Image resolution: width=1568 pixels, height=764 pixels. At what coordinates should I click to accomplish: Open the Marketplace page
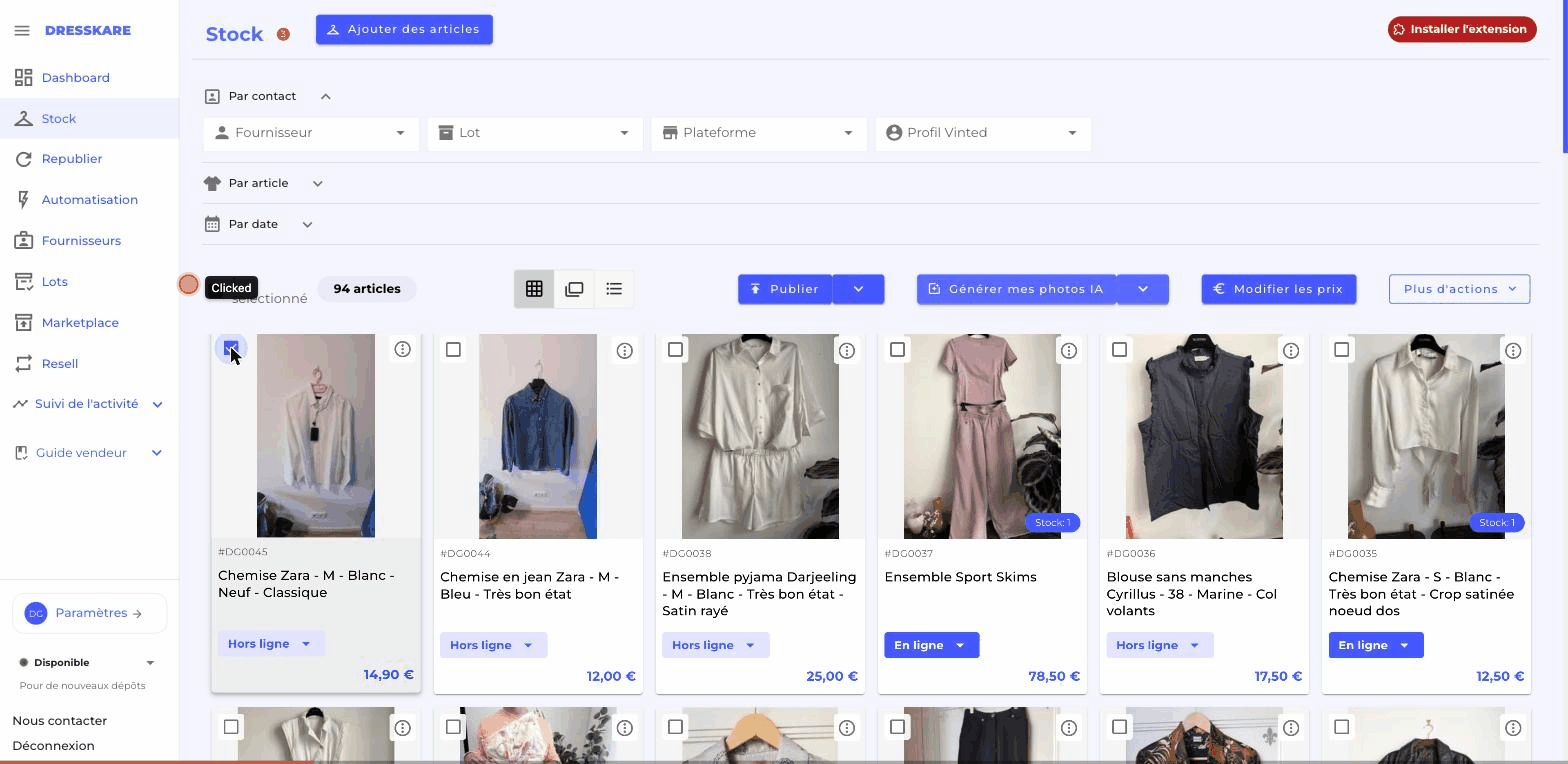(80, 323)
